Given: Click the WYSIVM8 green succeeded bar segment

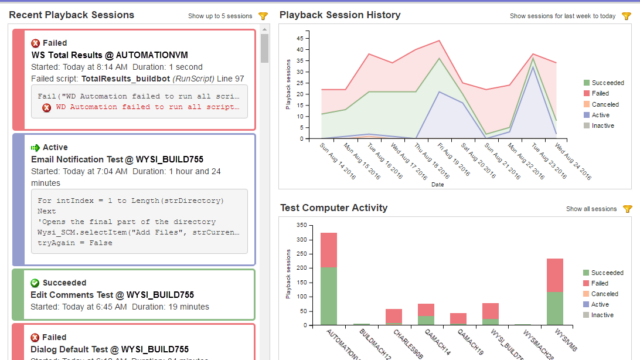Looking at the screenshot, I should coord(555,309).
